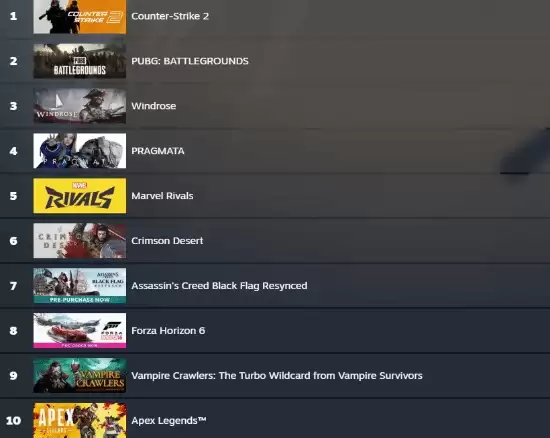Screen dimensions: 550x438
Task: Open the Counter-Strike 2 game thumbnail
Action: pos(80,16)
